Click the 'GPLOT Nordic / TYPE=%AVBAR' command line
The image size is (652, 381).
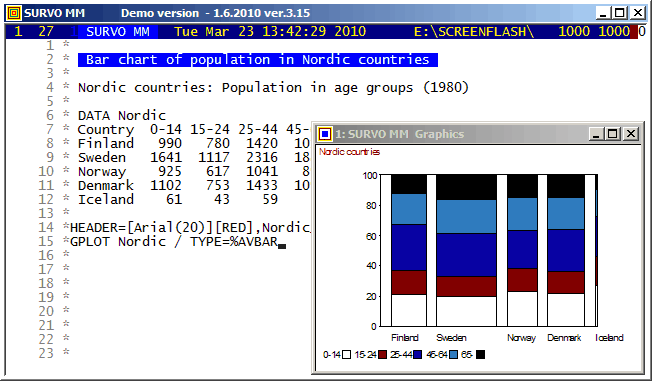tap(174, 241)
